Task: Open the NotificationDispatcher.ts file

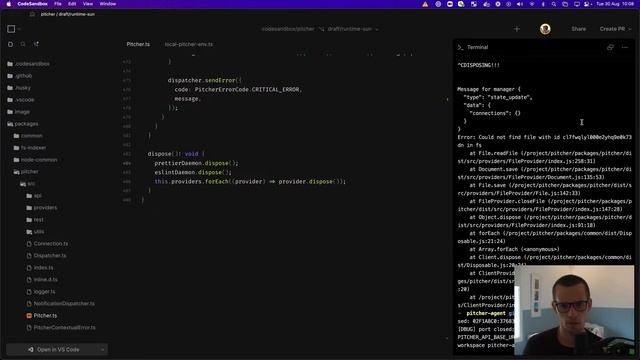Action: (x=64, y=304)
